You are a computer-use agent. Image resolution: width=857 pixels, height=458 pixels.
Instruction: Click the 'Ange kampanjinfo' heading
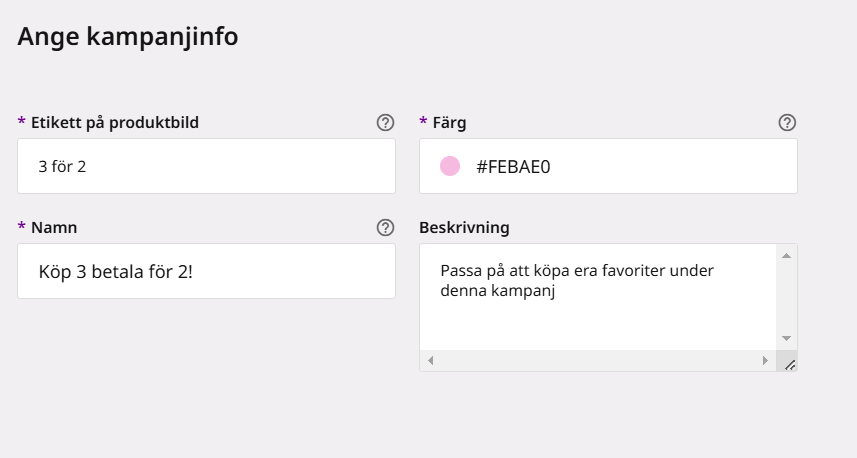tap(128, 36)
